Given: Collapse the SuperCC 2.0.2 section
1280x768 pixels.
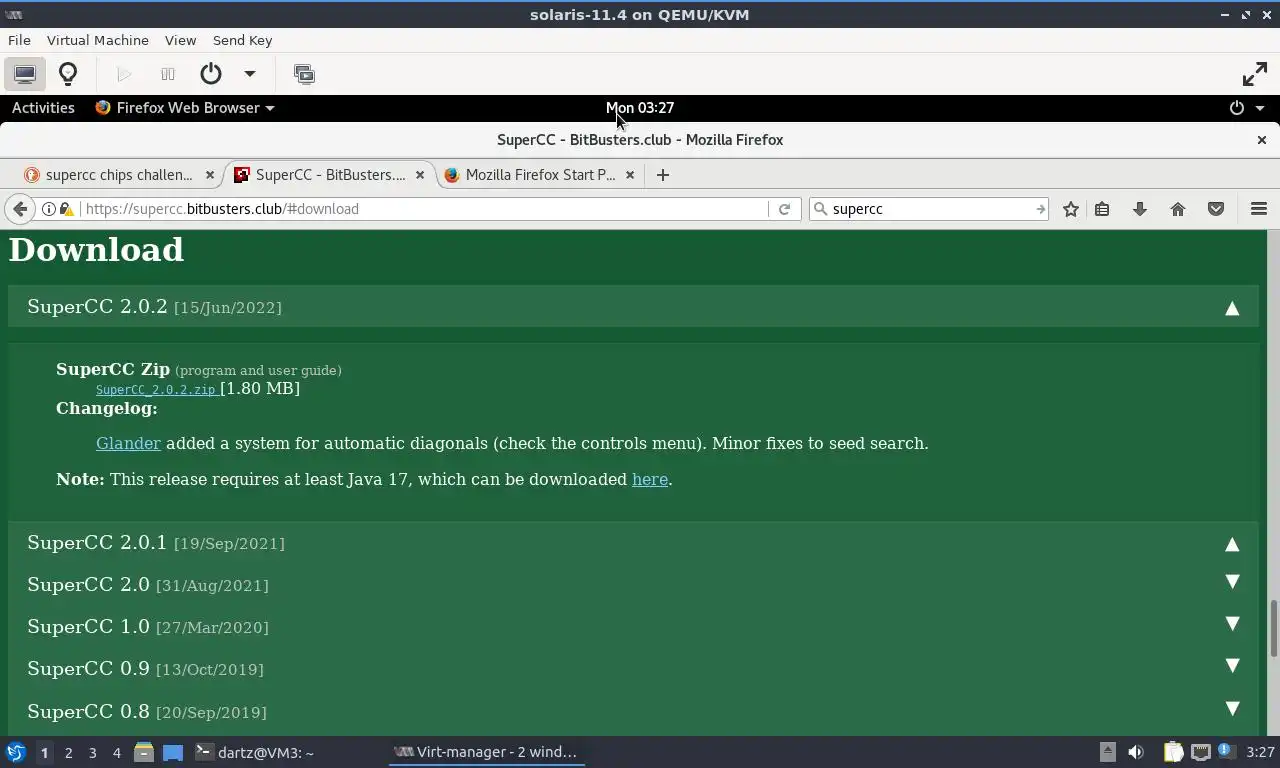Looking at the screenshot, I should tap(1232, 308).
